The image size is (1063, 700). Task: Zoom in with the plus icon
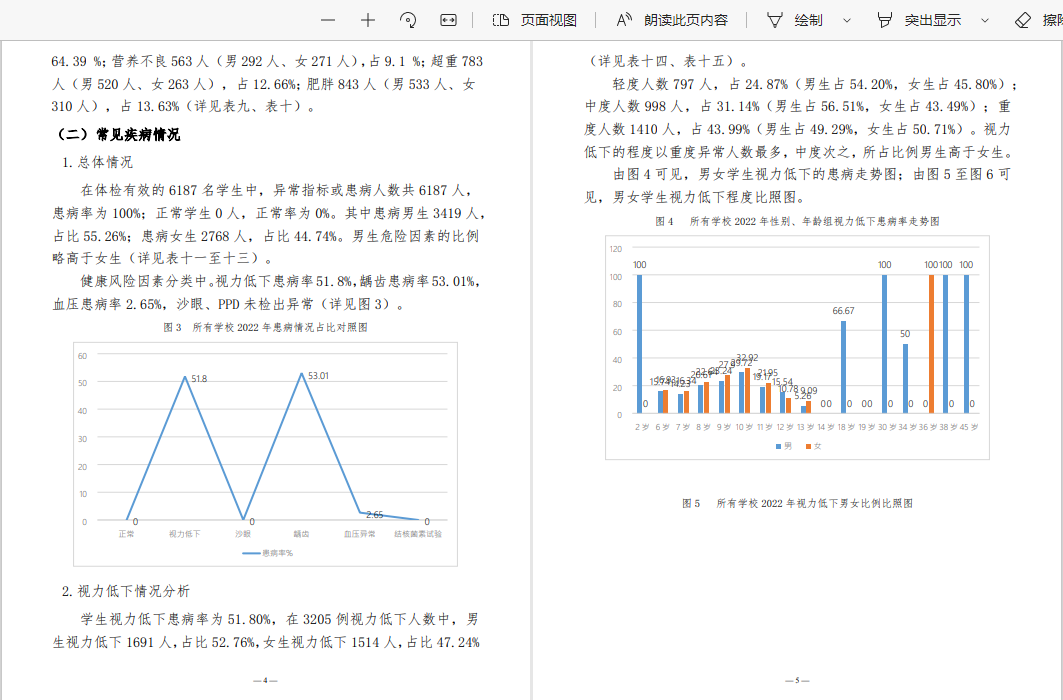coord(368,20)
